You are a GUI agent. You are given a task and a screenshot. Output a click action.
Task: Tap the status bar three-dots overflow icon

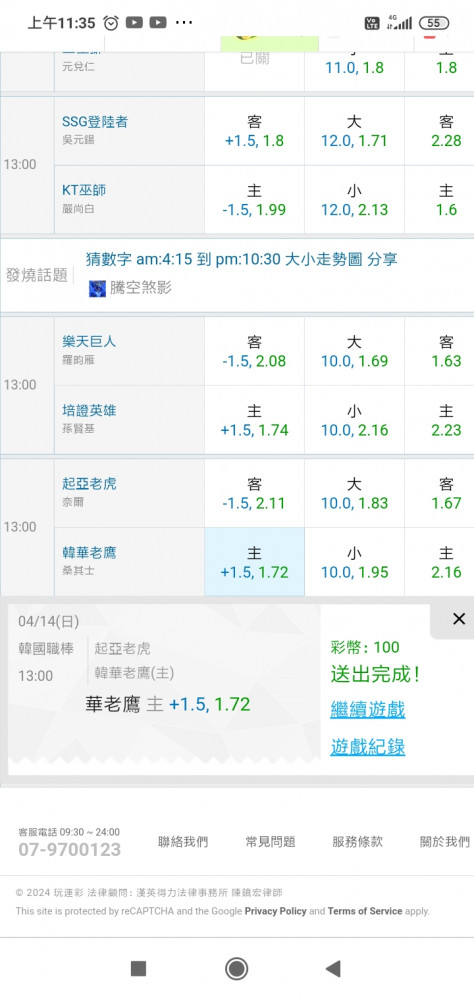click(x=183, y=23)
